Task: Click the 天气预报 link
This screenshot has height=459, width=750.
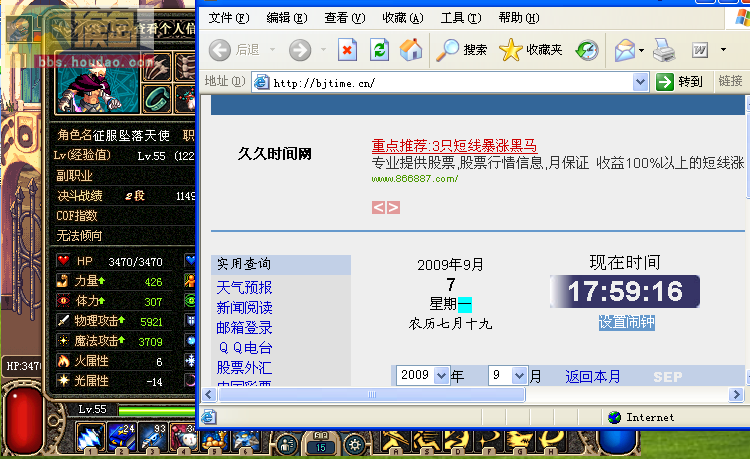Action: pyautogui.click(x=244, y=287)
